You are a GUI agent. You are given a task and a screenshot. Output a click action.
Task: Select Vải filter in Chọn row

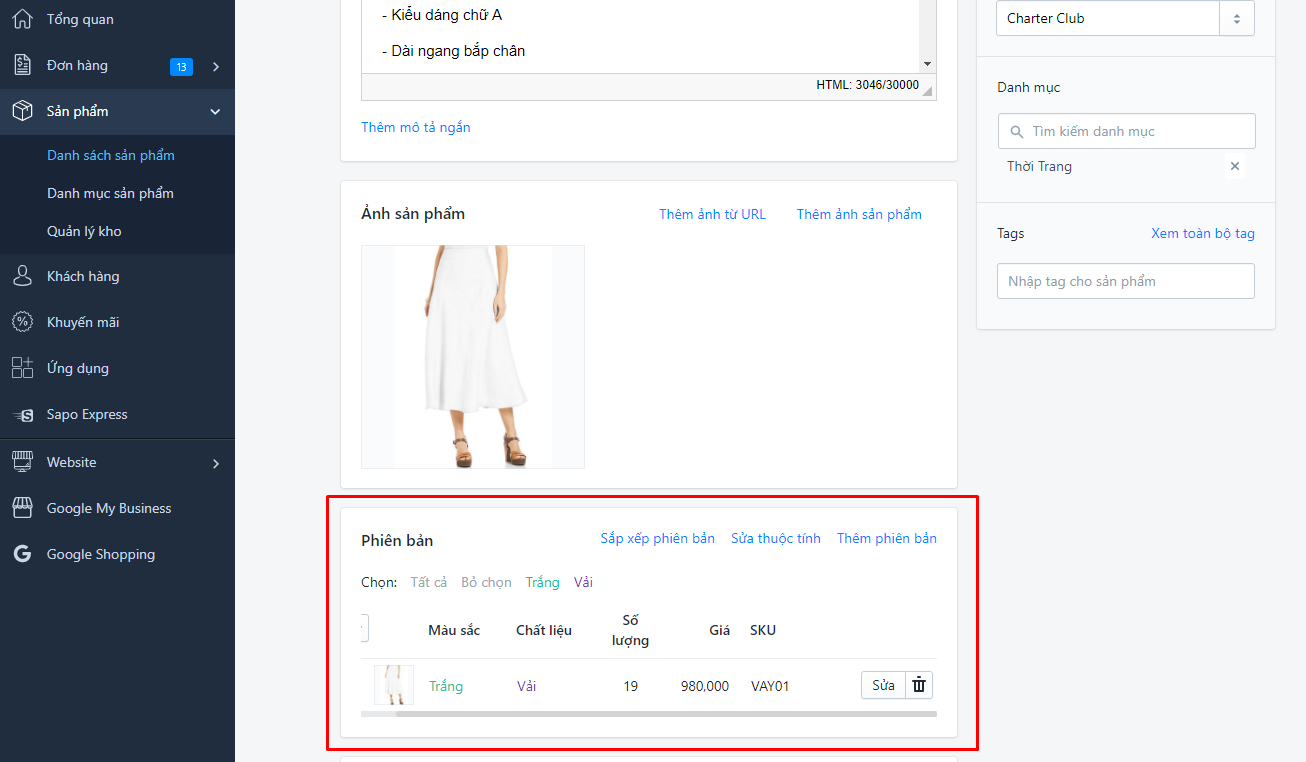coord(583,582)
